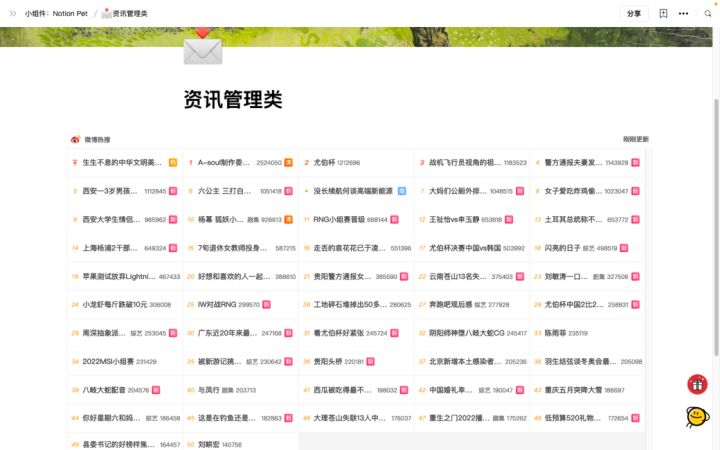Open the 阴阳师神堕八岐大蛇CG topic
Viewport: 720px width, 450px height.
click(x=467, y=333)
